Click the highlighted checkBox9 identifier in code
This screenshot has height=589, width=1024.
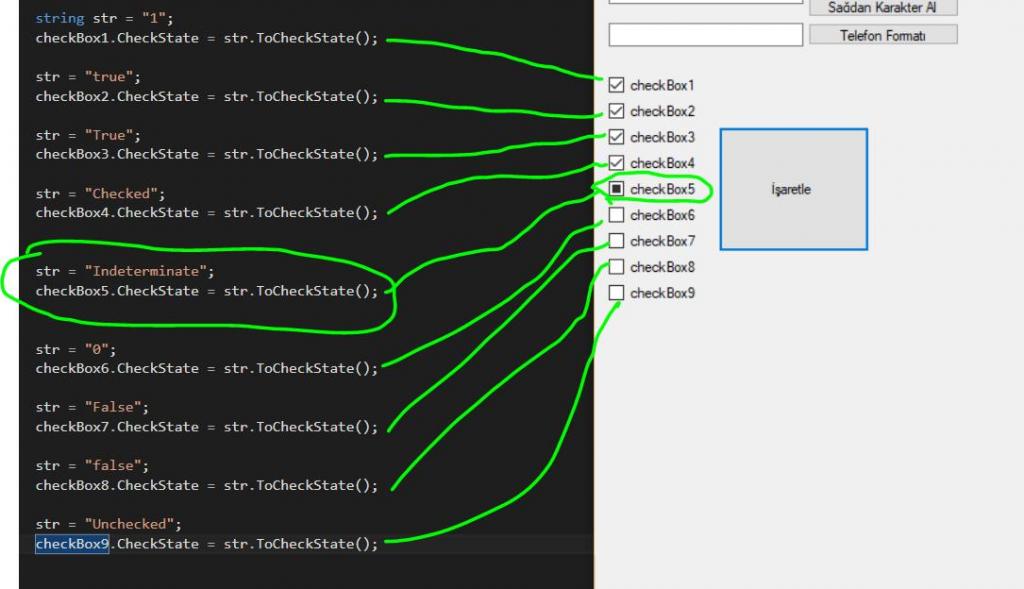(x=71, y=544)
